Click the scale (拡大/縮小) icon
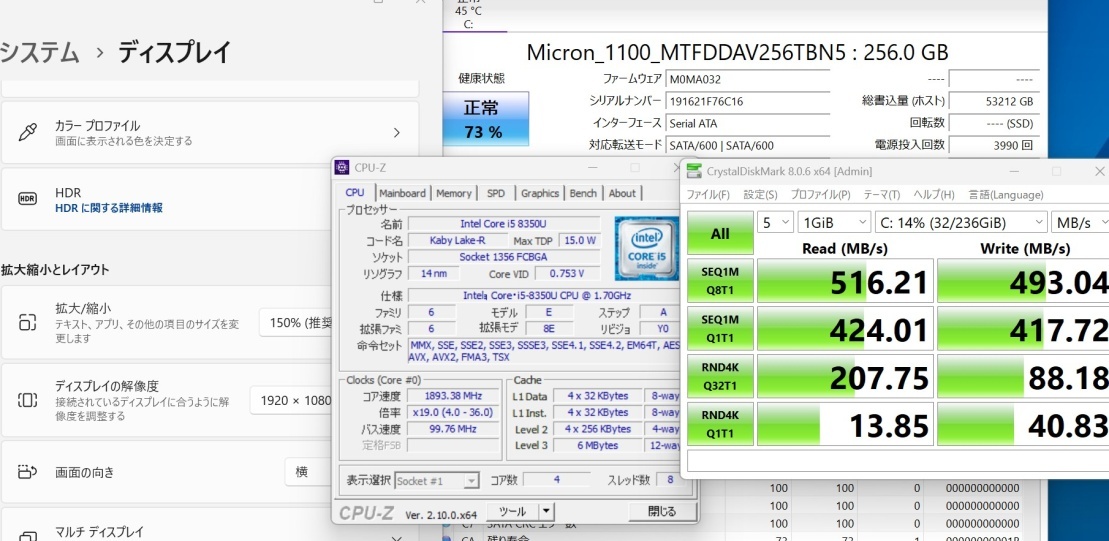 click(x=28, y=322)
